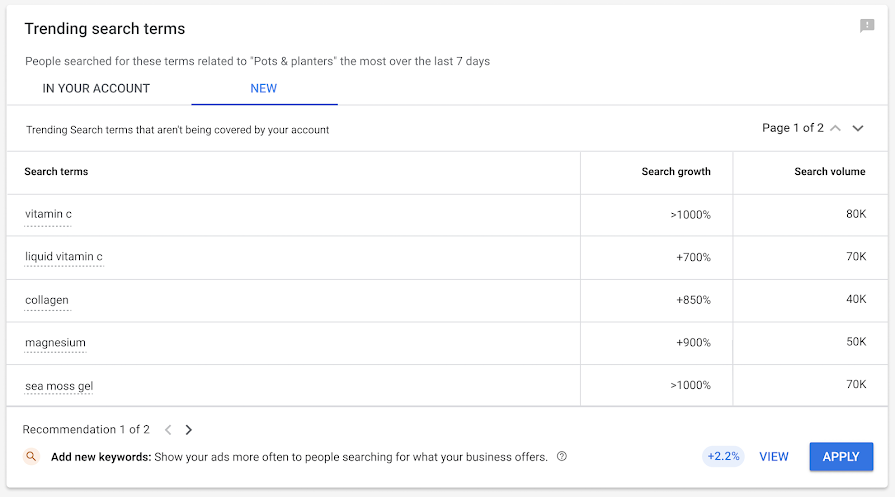Click the feedback icon in top-right corner
Image resolution: width=895 pixels, height=497 pixels.
867,27
